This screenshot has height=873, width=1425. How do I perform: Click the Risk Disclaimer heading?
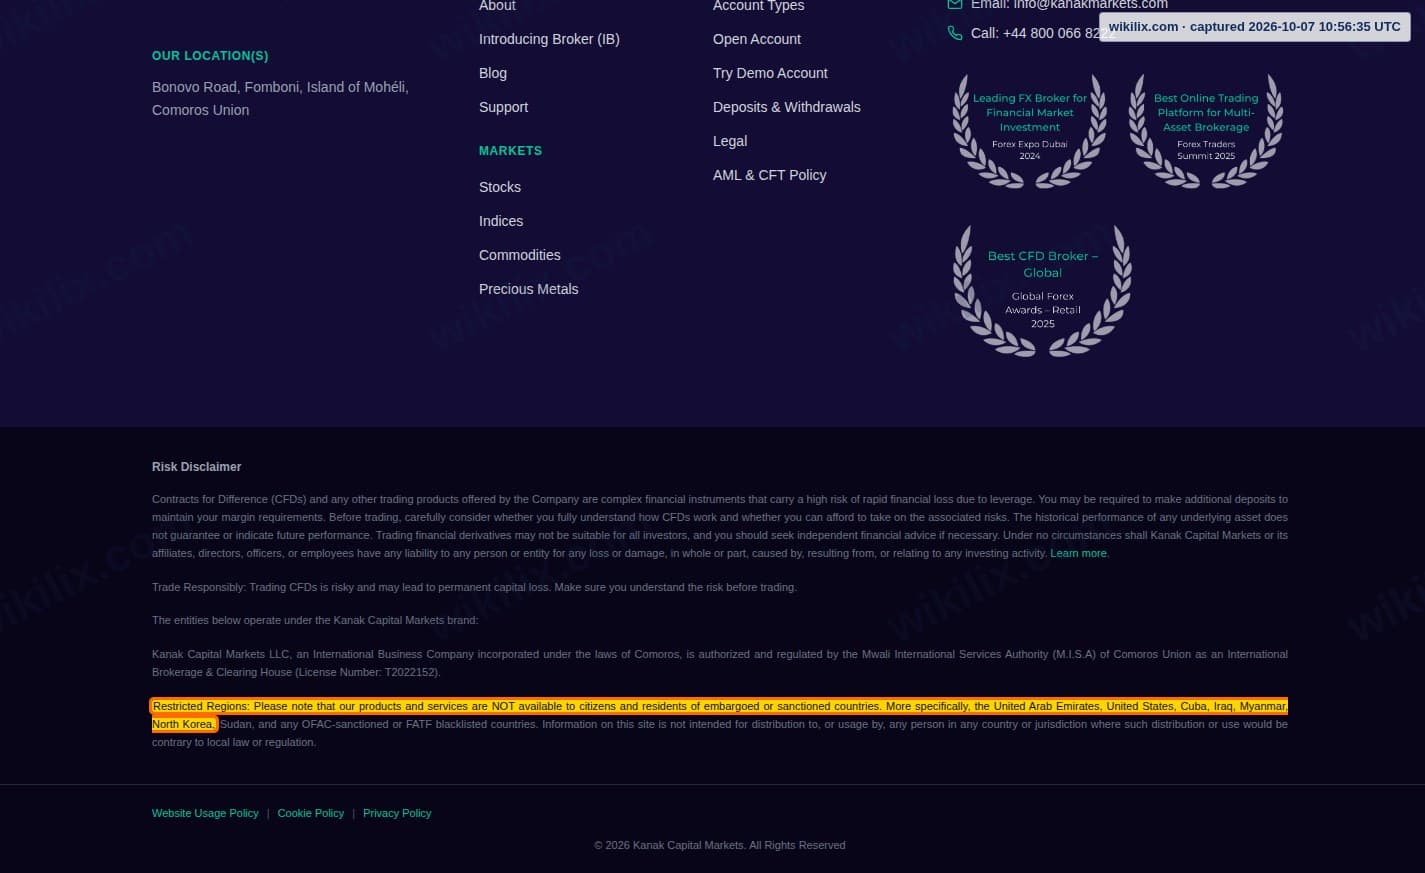click(197, 467)
